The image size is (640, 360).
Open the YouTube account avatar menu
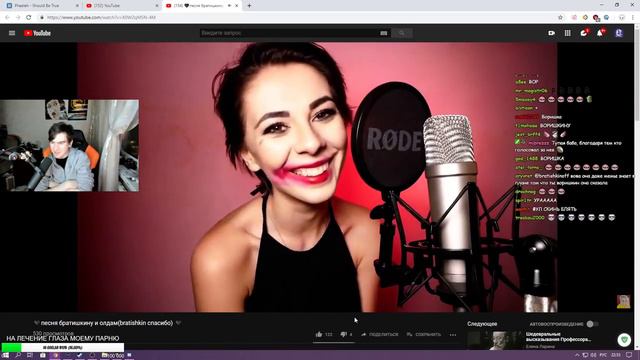pos(619,33)
